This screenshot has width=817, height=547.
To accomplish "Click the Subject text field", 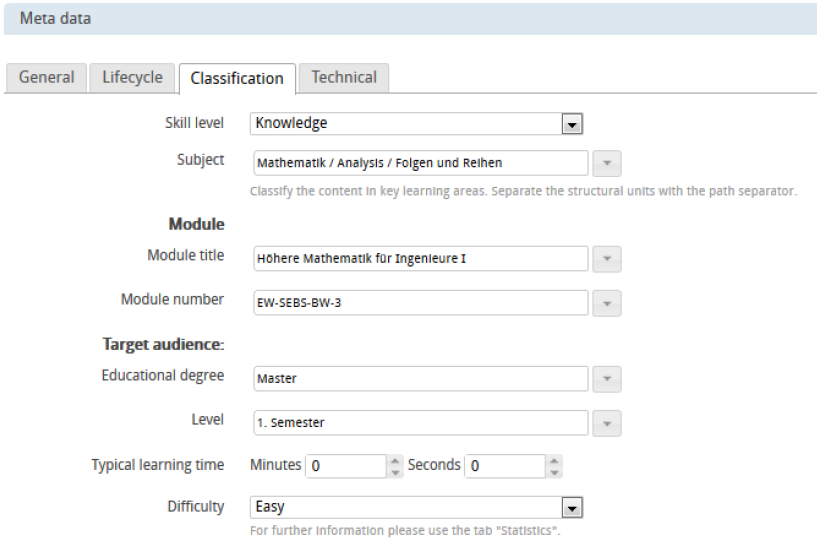I will (x=420, y=163).
